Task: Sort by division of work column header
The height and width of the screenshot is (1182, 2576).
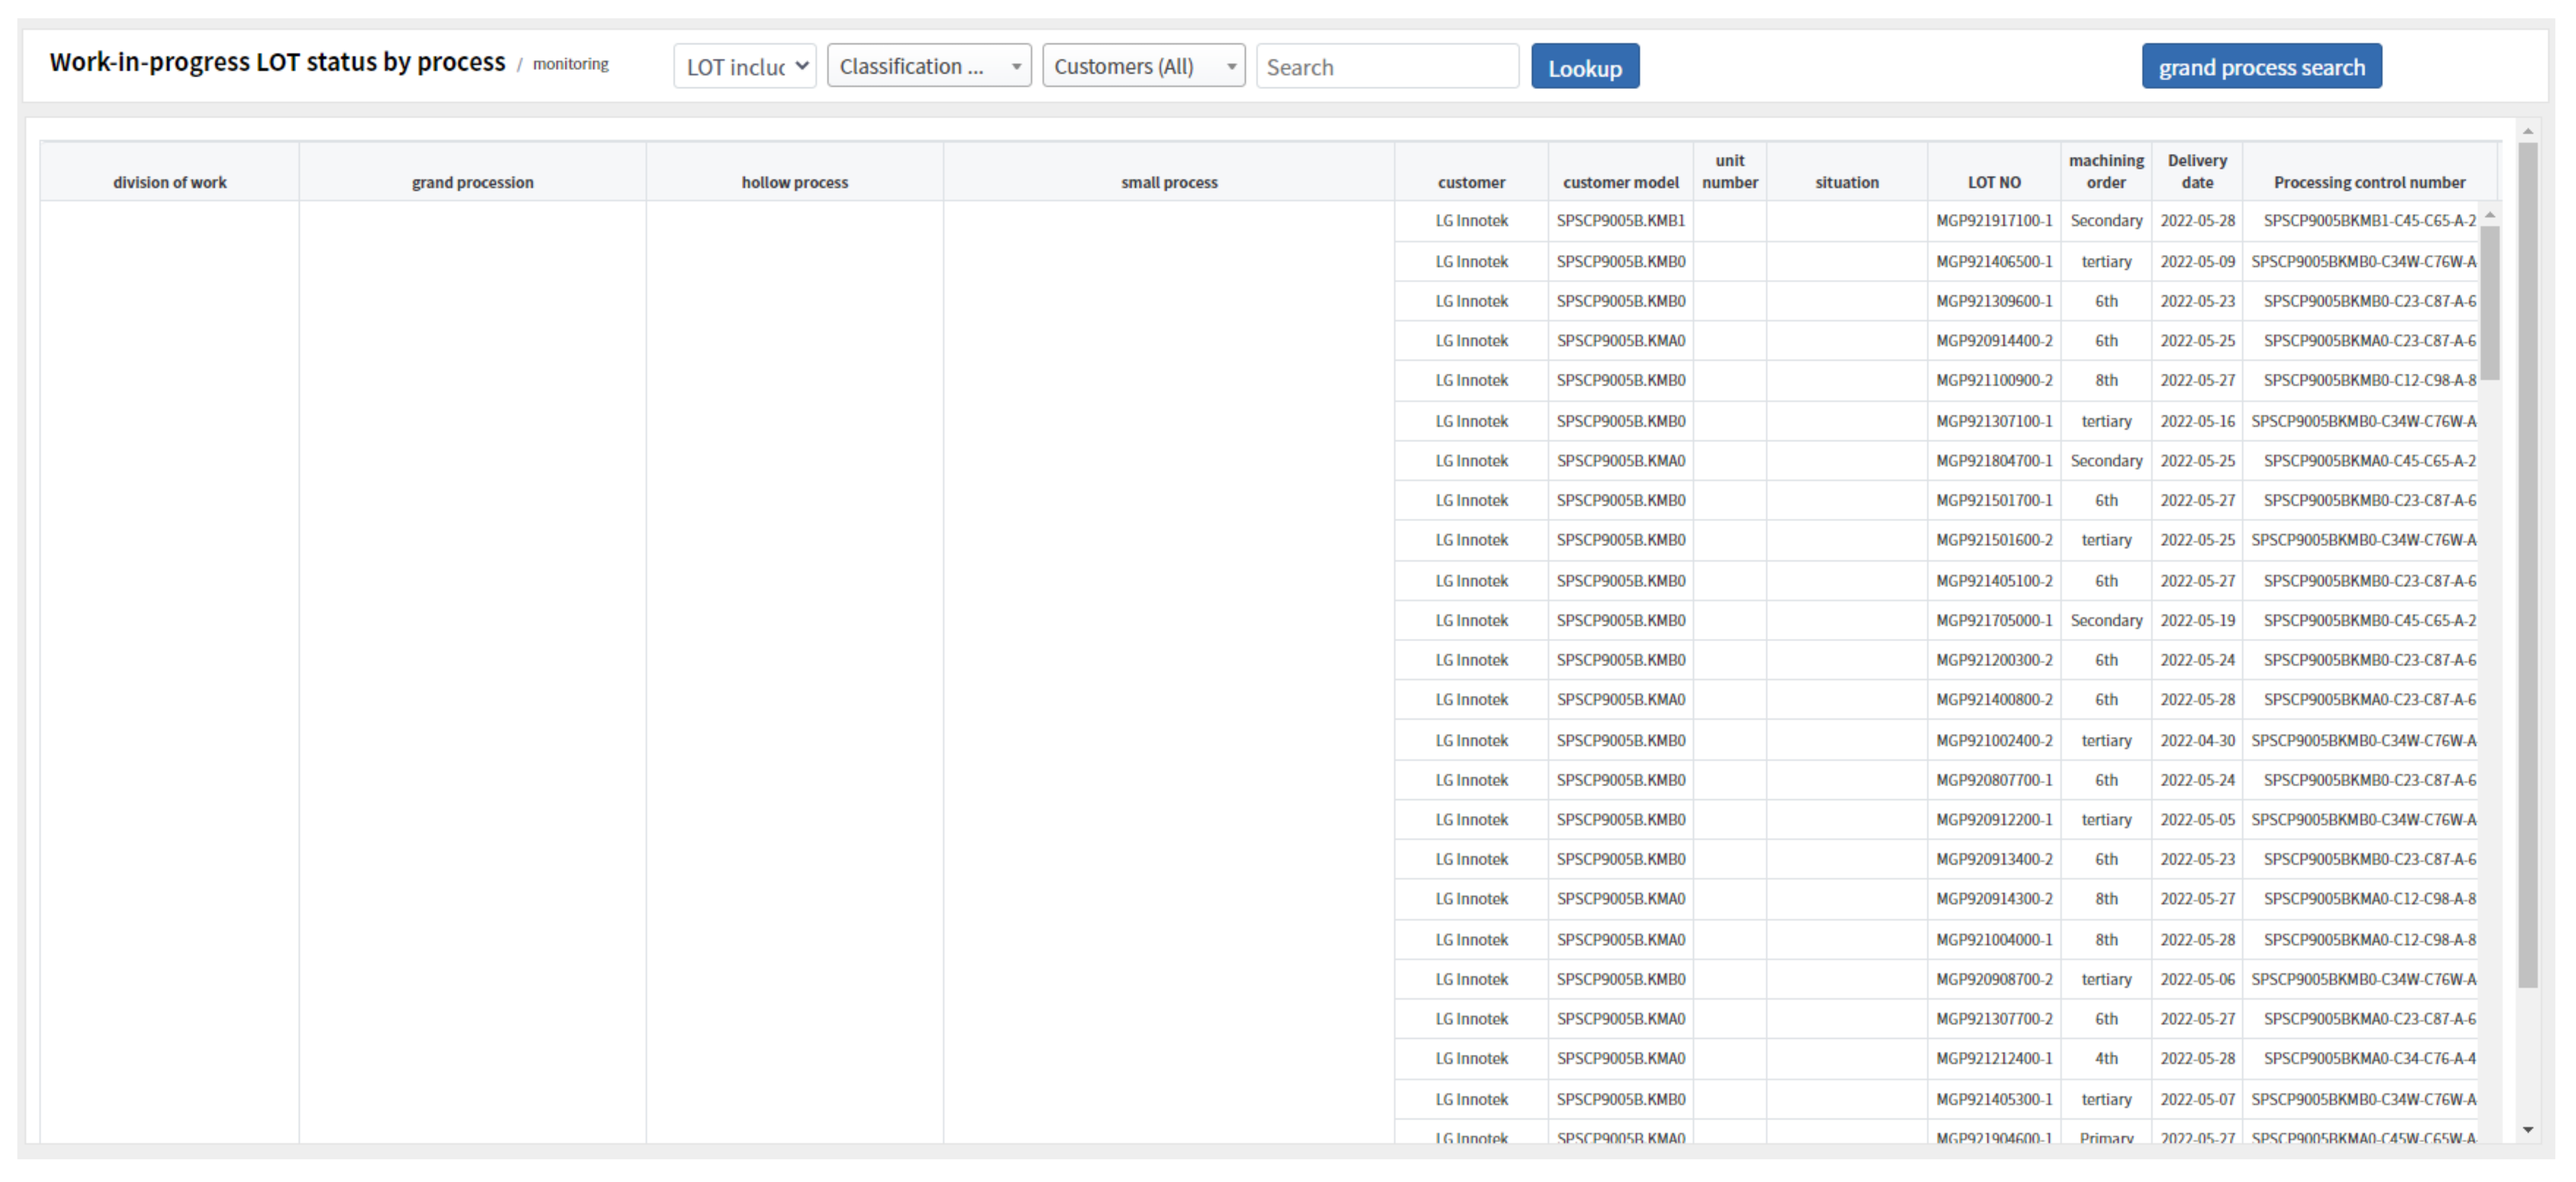Action: point(169,182)
